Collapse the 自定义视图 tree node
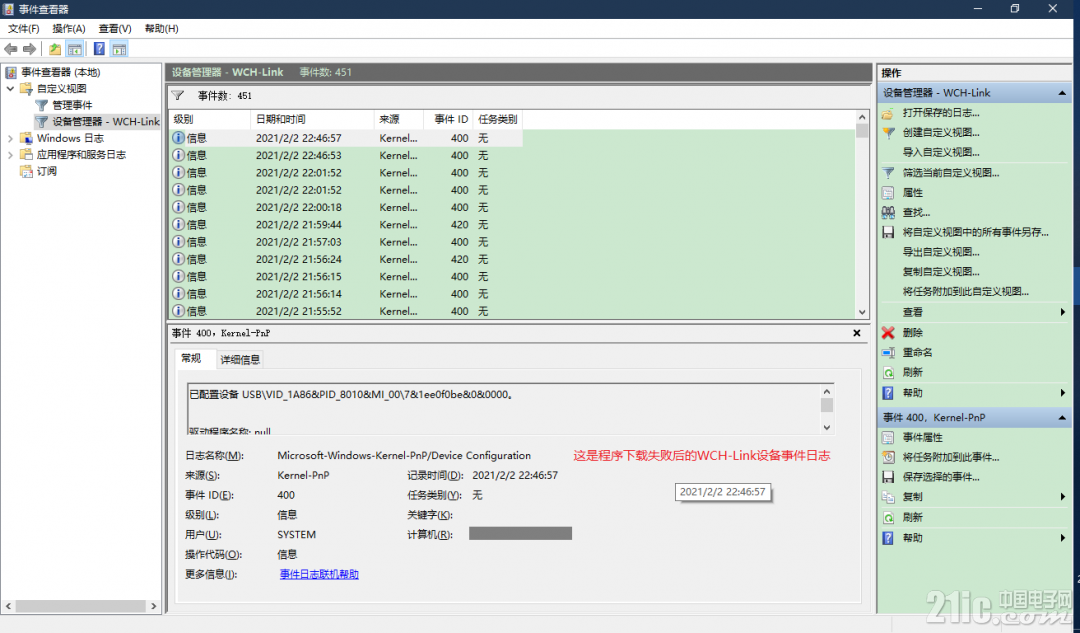The width and height of the screenshot is (1080, 633). coord(10,89)
